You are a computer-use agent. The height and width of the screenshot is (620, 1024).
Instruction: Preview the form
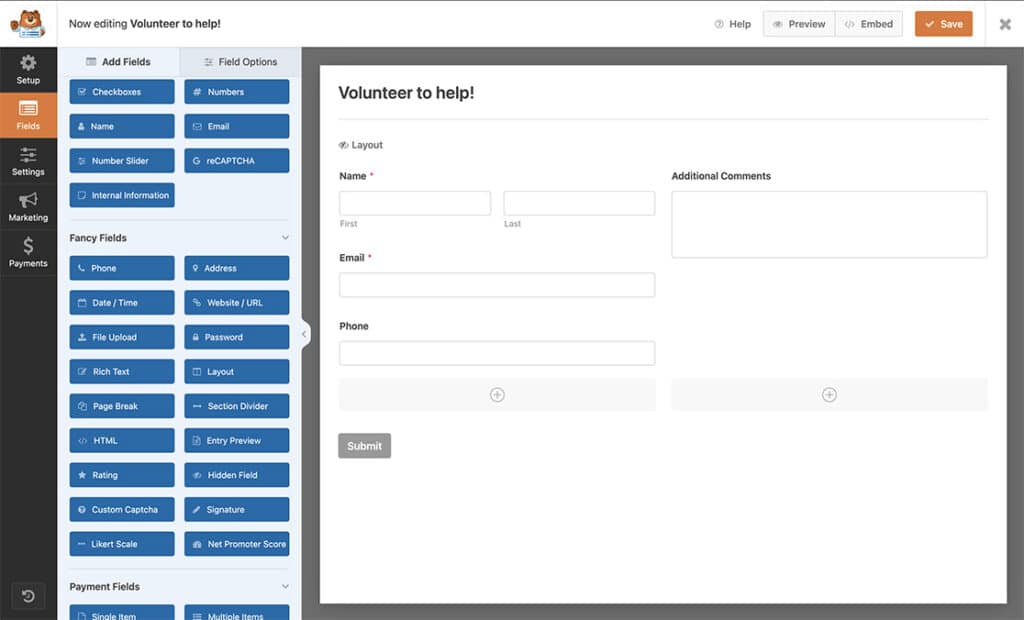click(798, 24)
